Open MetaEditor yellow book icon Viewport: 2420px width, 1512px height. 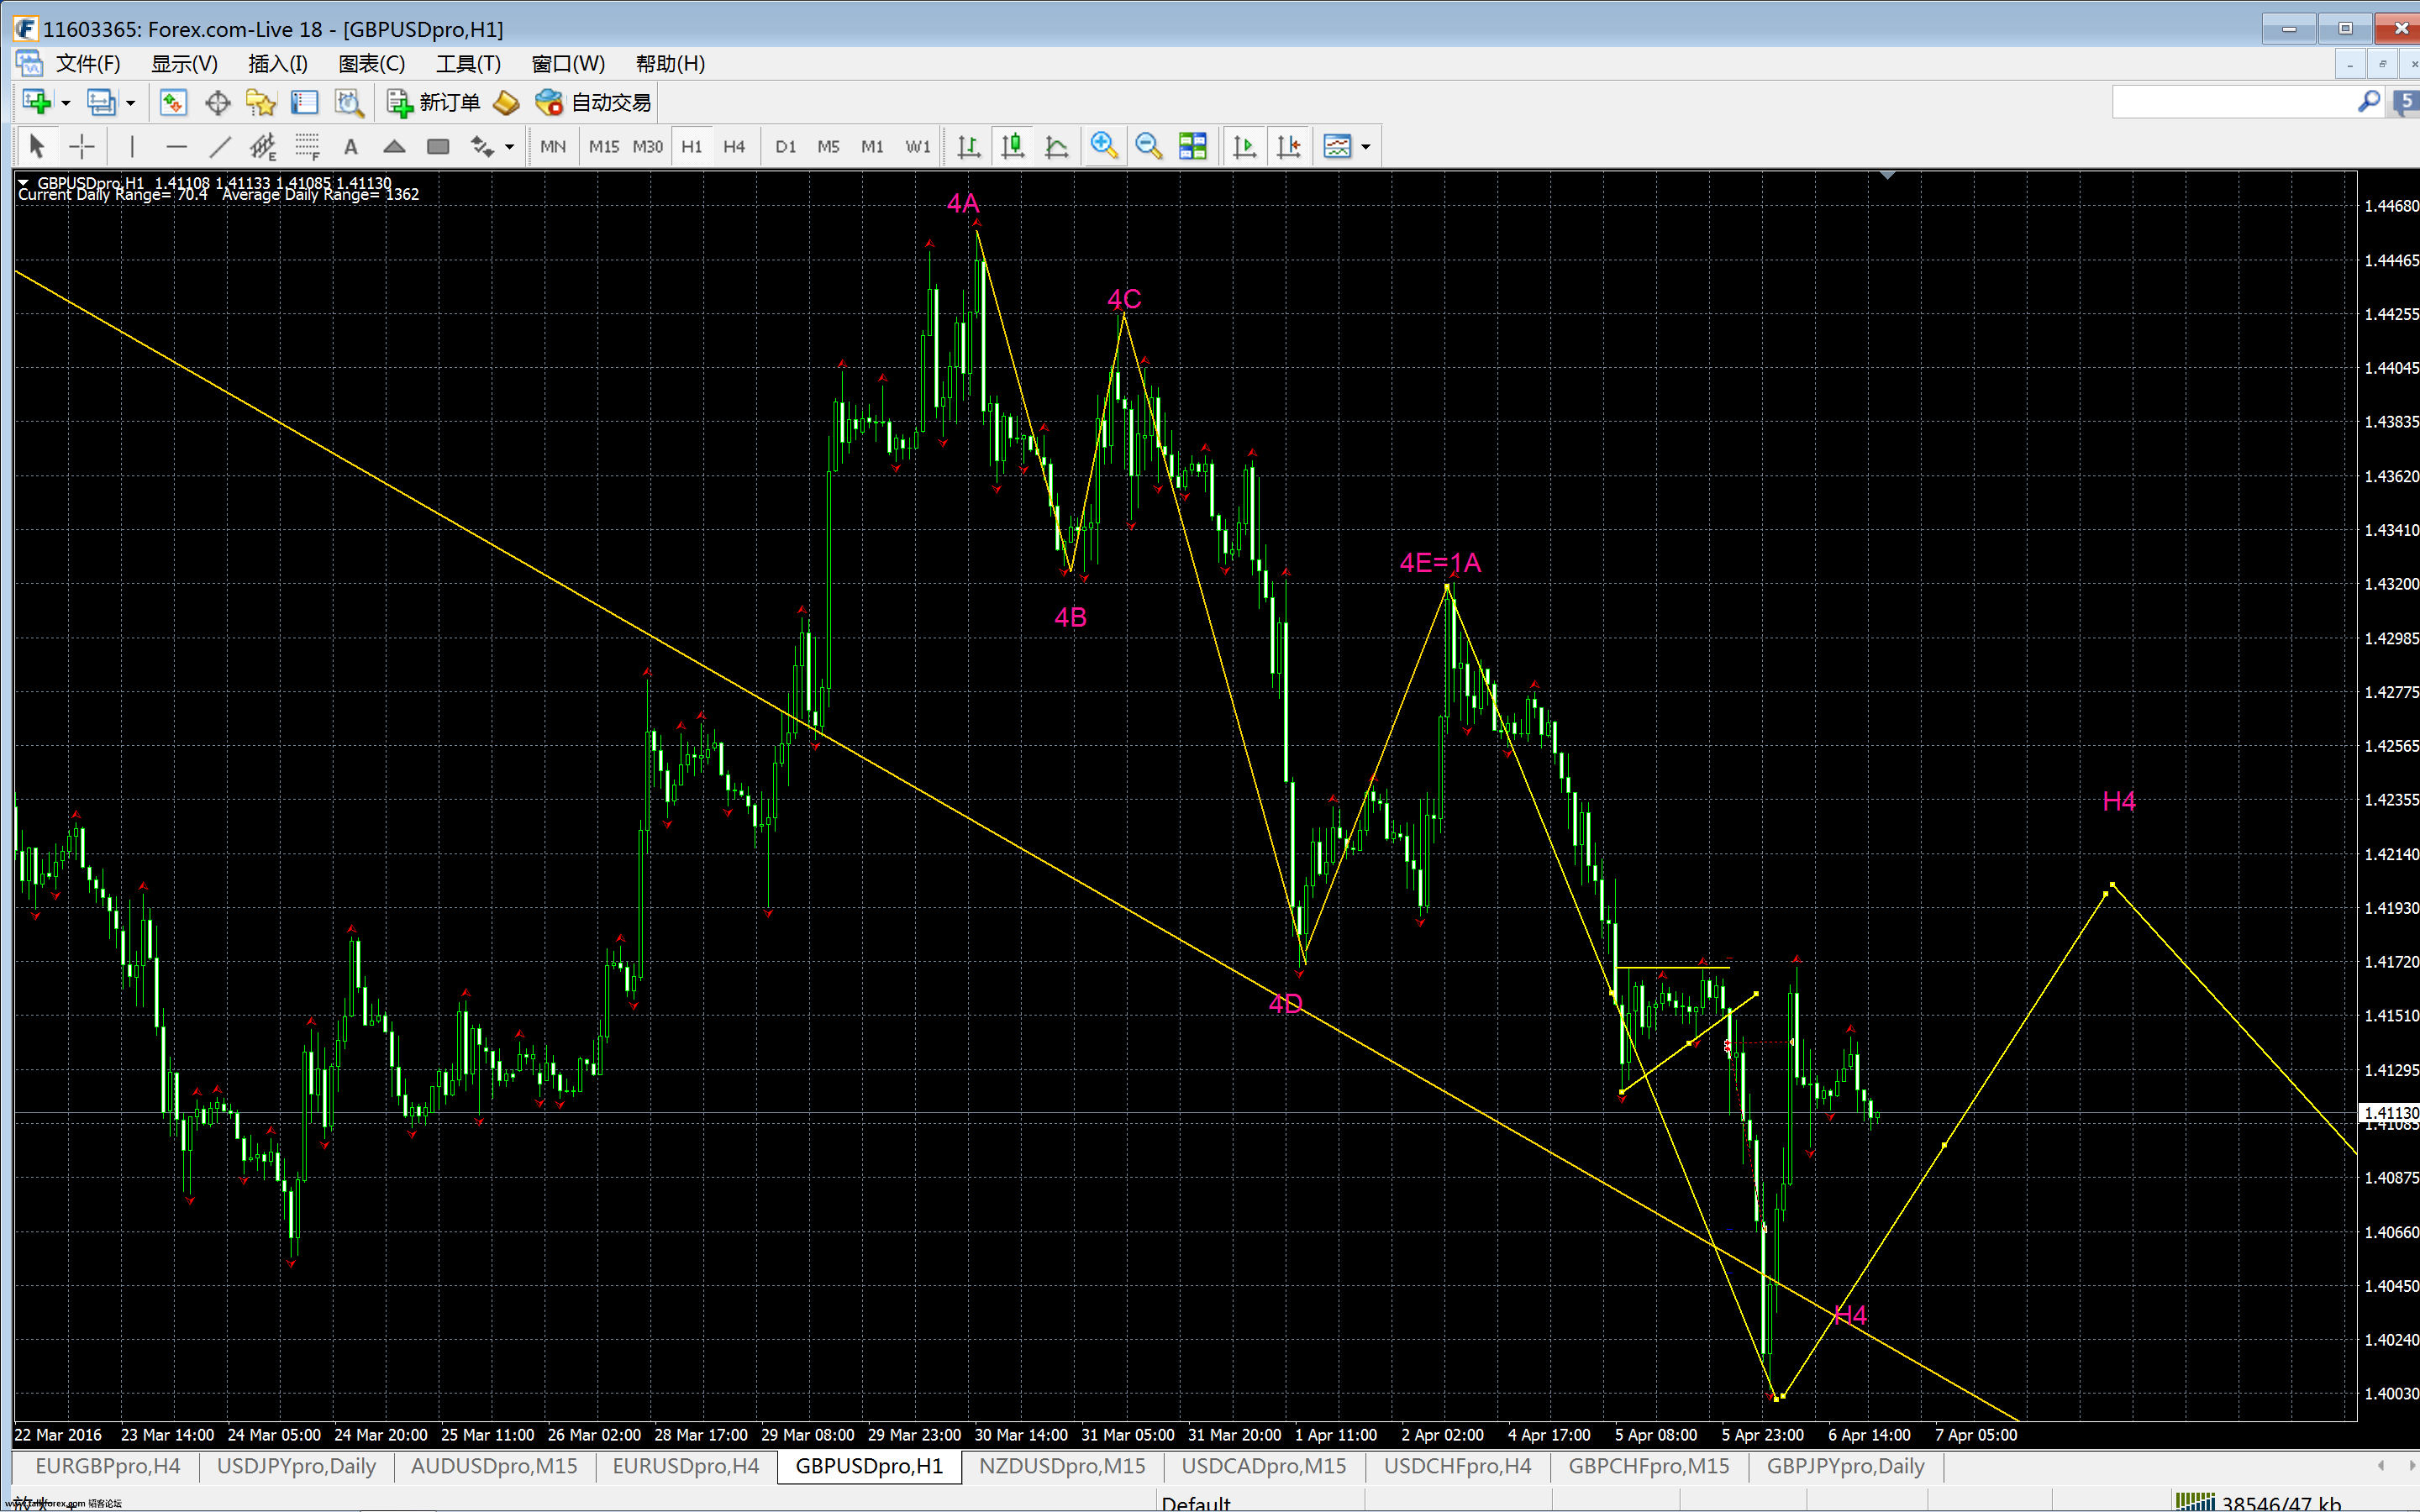click(x=507, y=102)
